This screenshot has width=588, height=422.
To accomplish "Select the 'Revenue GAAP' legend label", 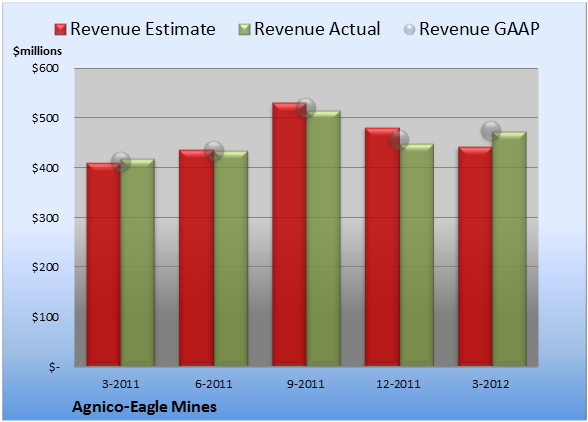I will (480, 29).
